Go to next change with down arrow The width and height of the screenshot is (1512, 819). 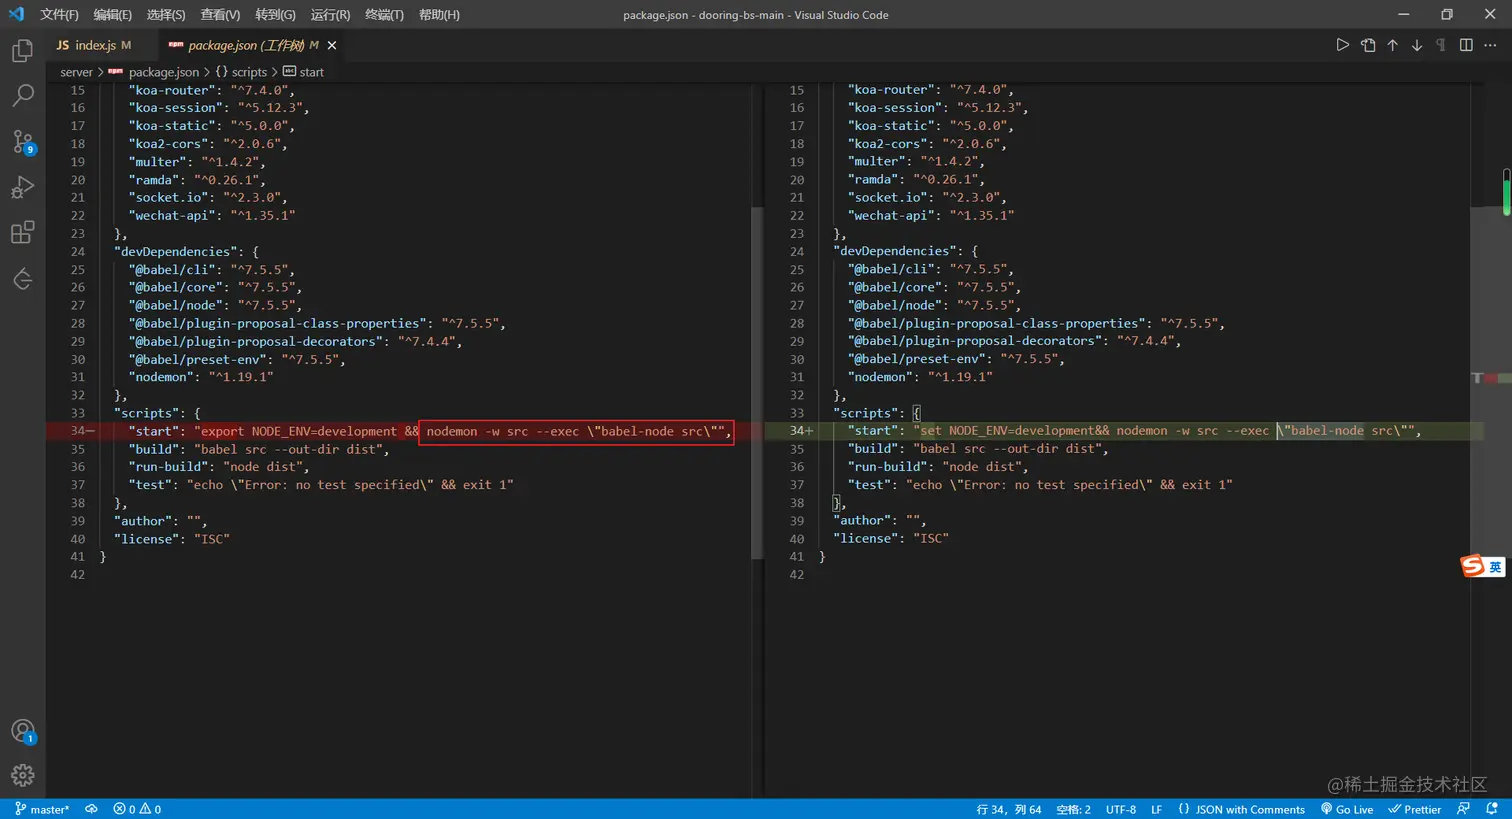pos(1417,45)
